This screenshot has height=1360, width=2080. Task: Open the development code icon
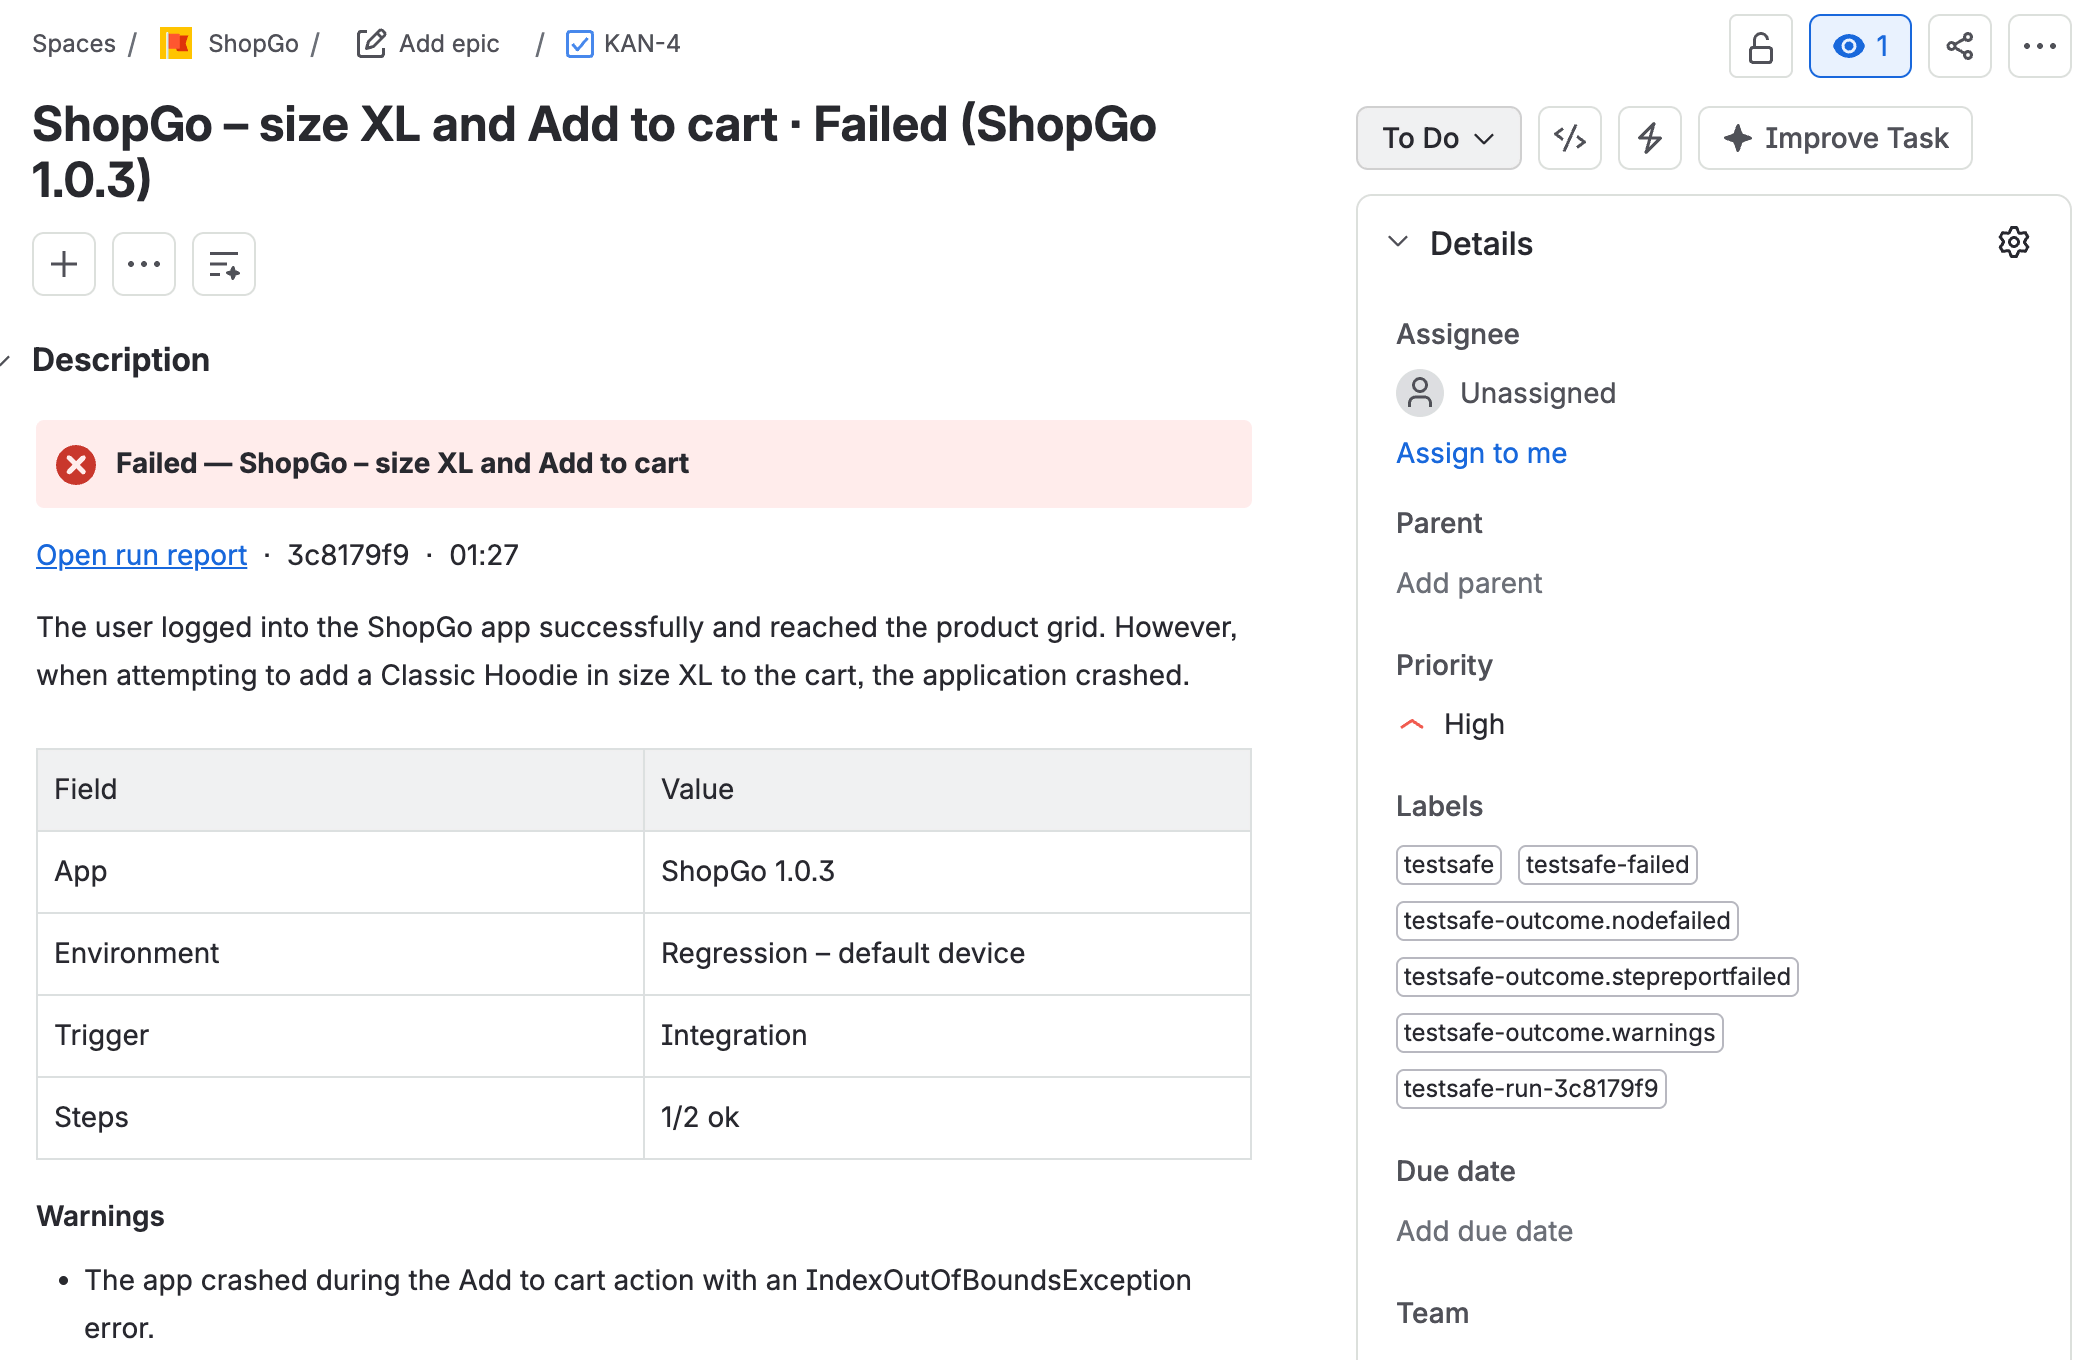pos(1570,138)
